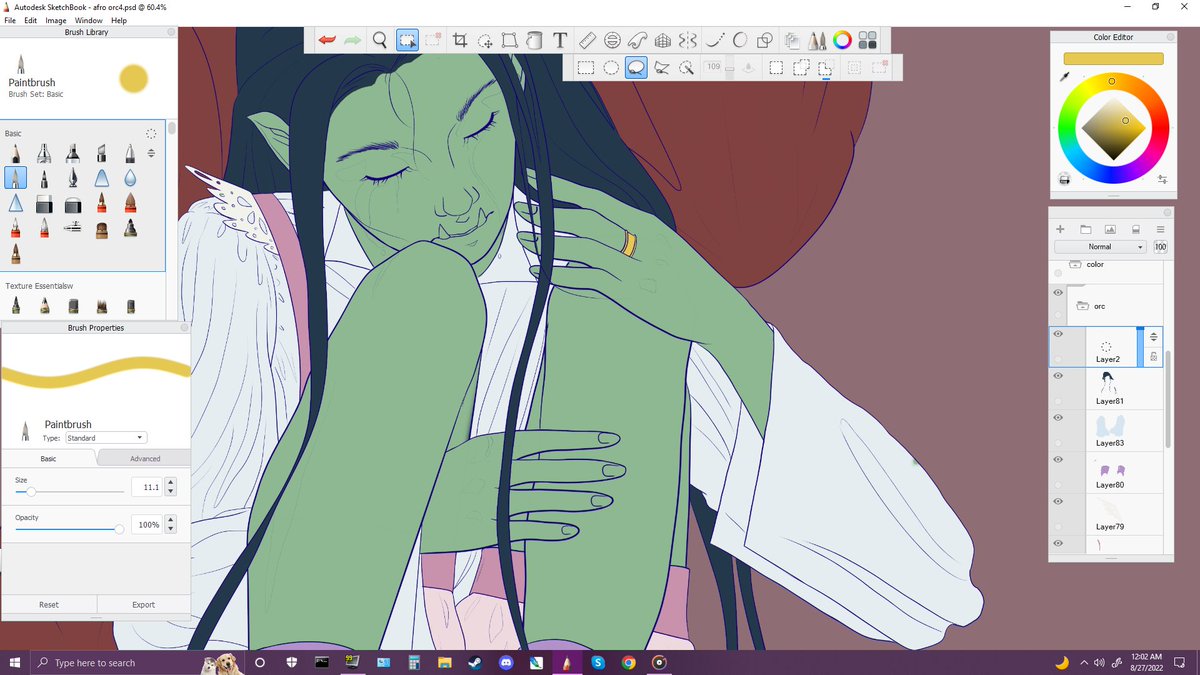The height and width of the screenshot is (675, 1200).
Task: Select the Text tool
Action: [560, 41]
